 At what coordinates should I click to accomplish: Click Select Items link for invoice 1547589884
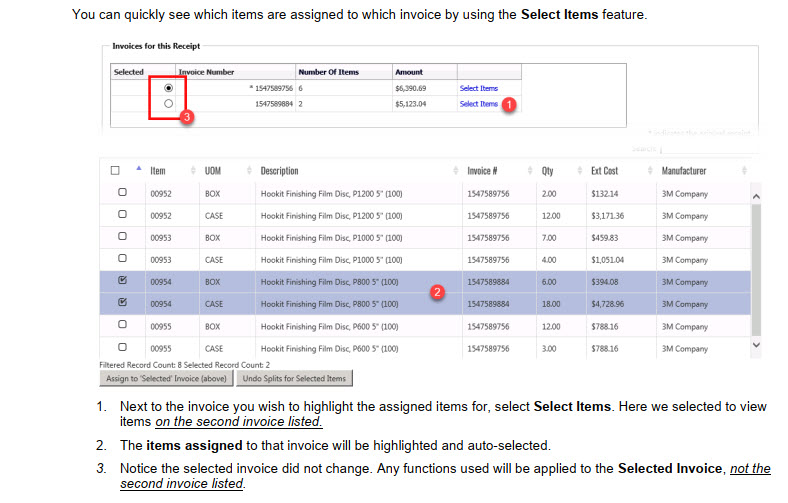(x=478, y=104)
